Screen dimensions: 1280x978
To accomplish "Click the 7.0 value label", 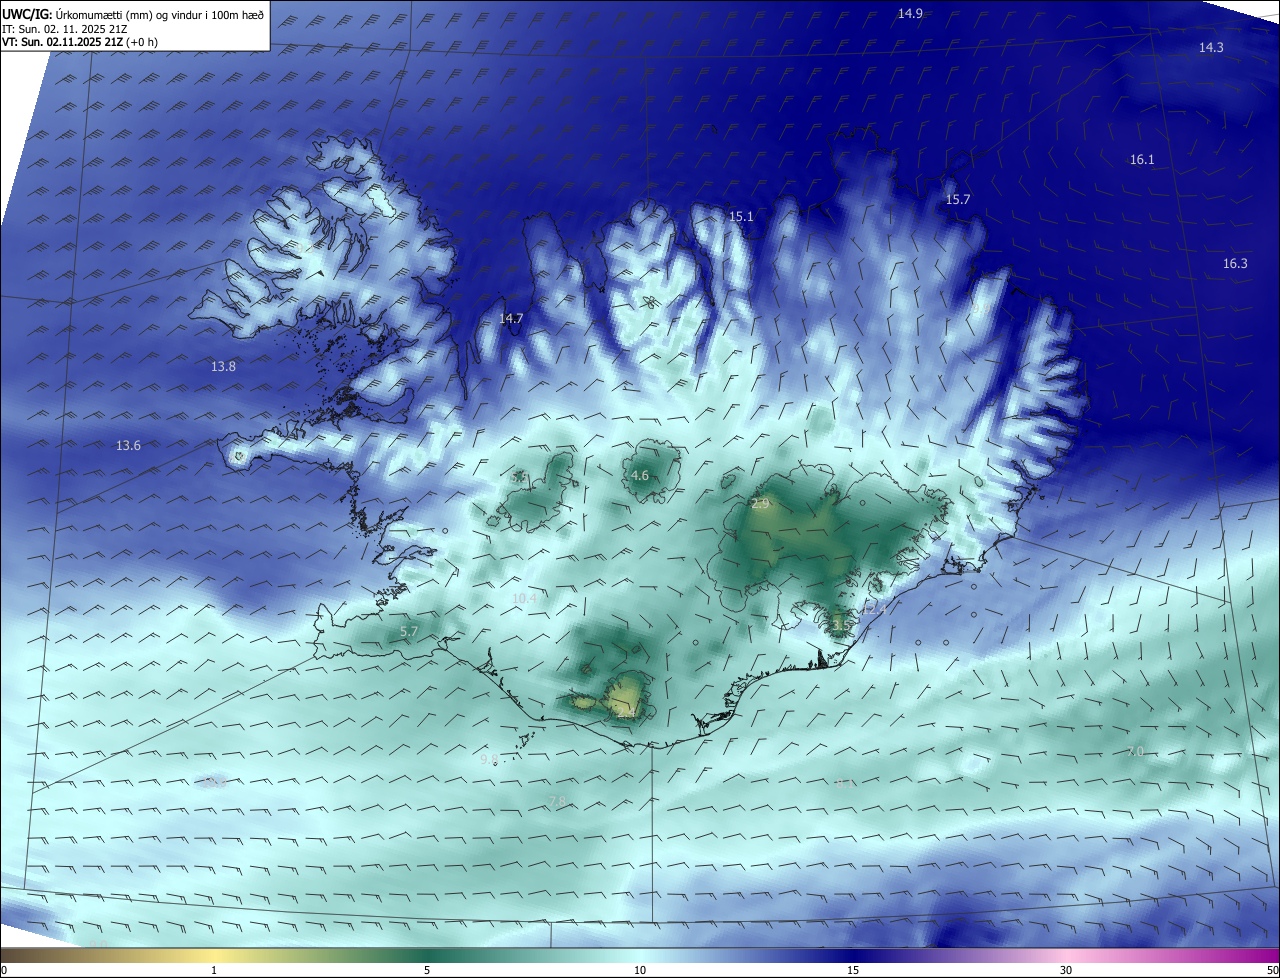I will [1135, 751].
